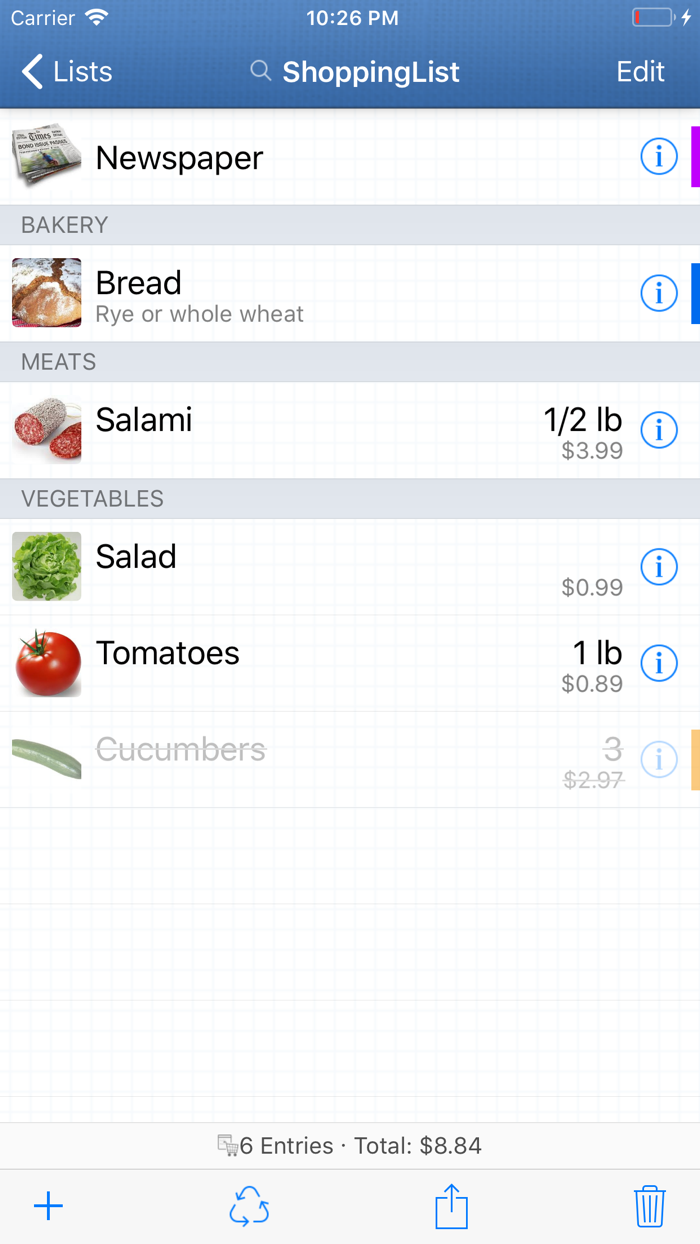Open the share sheet icon
This screenshot has height=1244, width=700.
[x=450, y=1206]
